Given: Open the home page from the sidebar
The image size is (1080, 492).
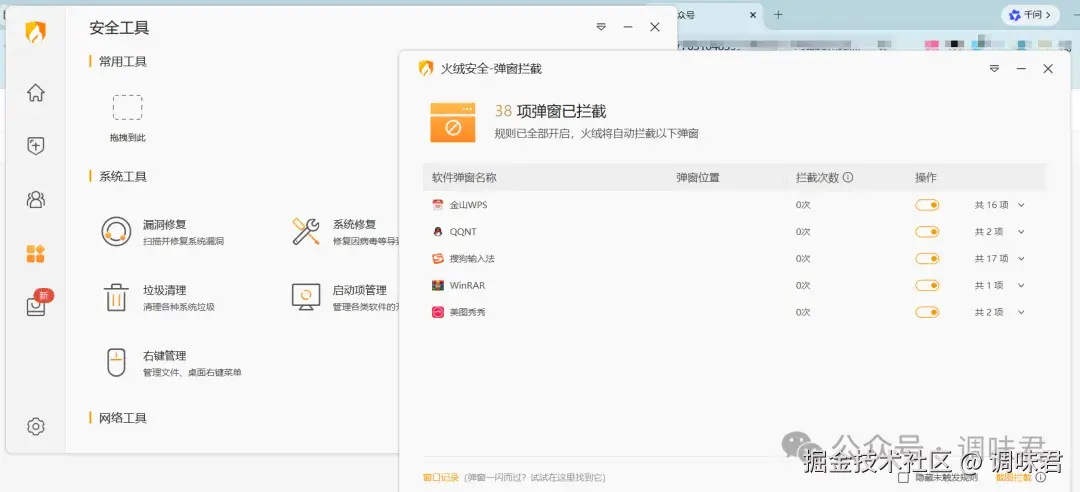Looking at the screenshot, I should (36, 92).
